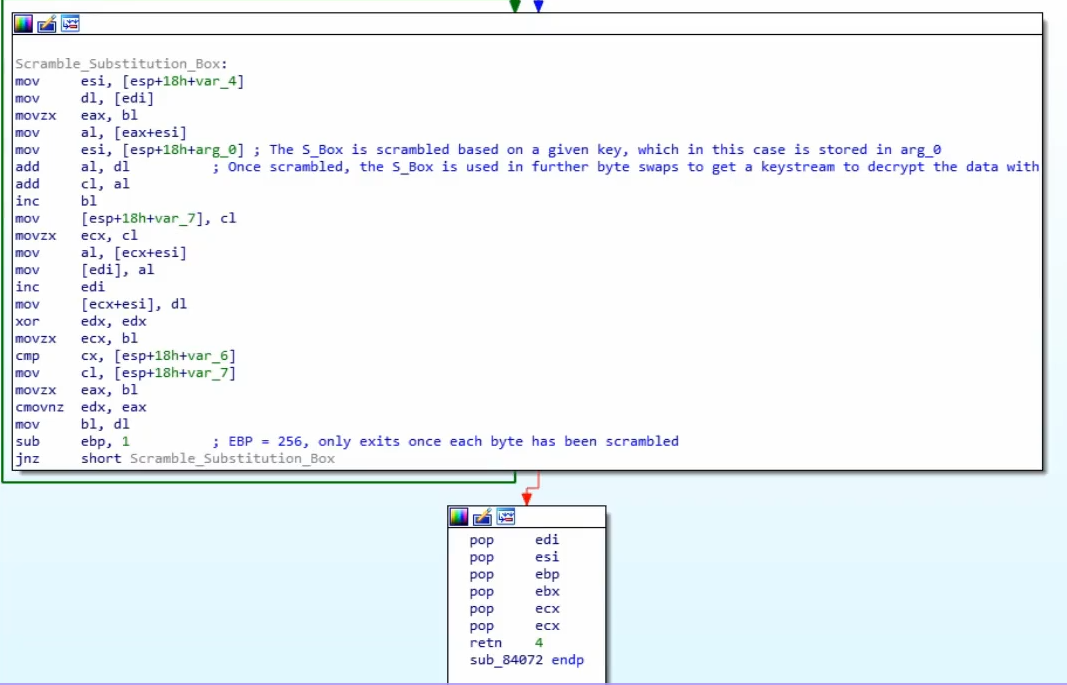
Task: Select the 'cmovnz edx, eax' line
Action: click(x=80, y=407)
